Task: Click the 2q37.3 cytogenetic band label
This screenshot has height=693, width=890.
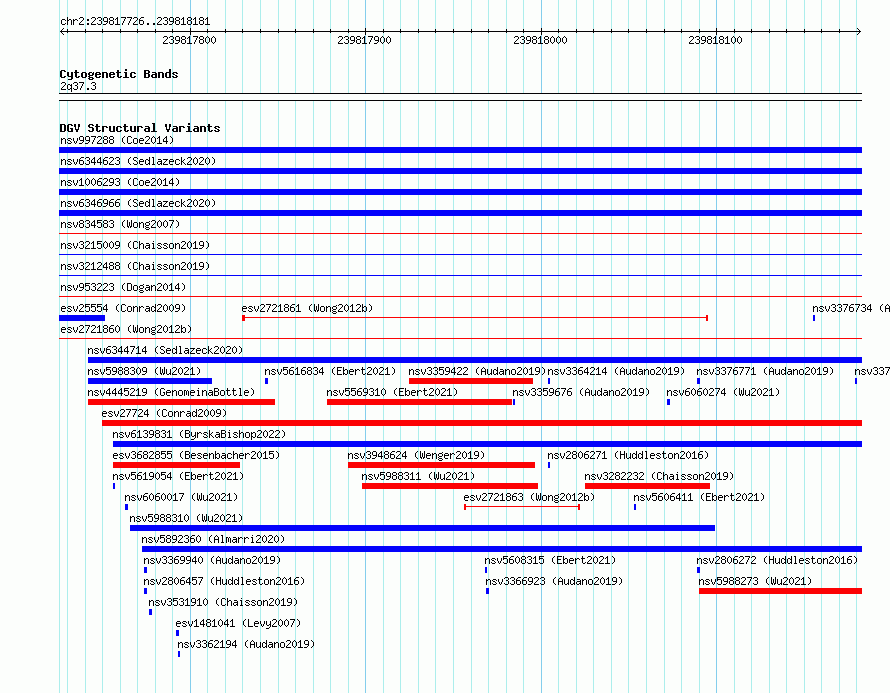Action: [78, 86]
